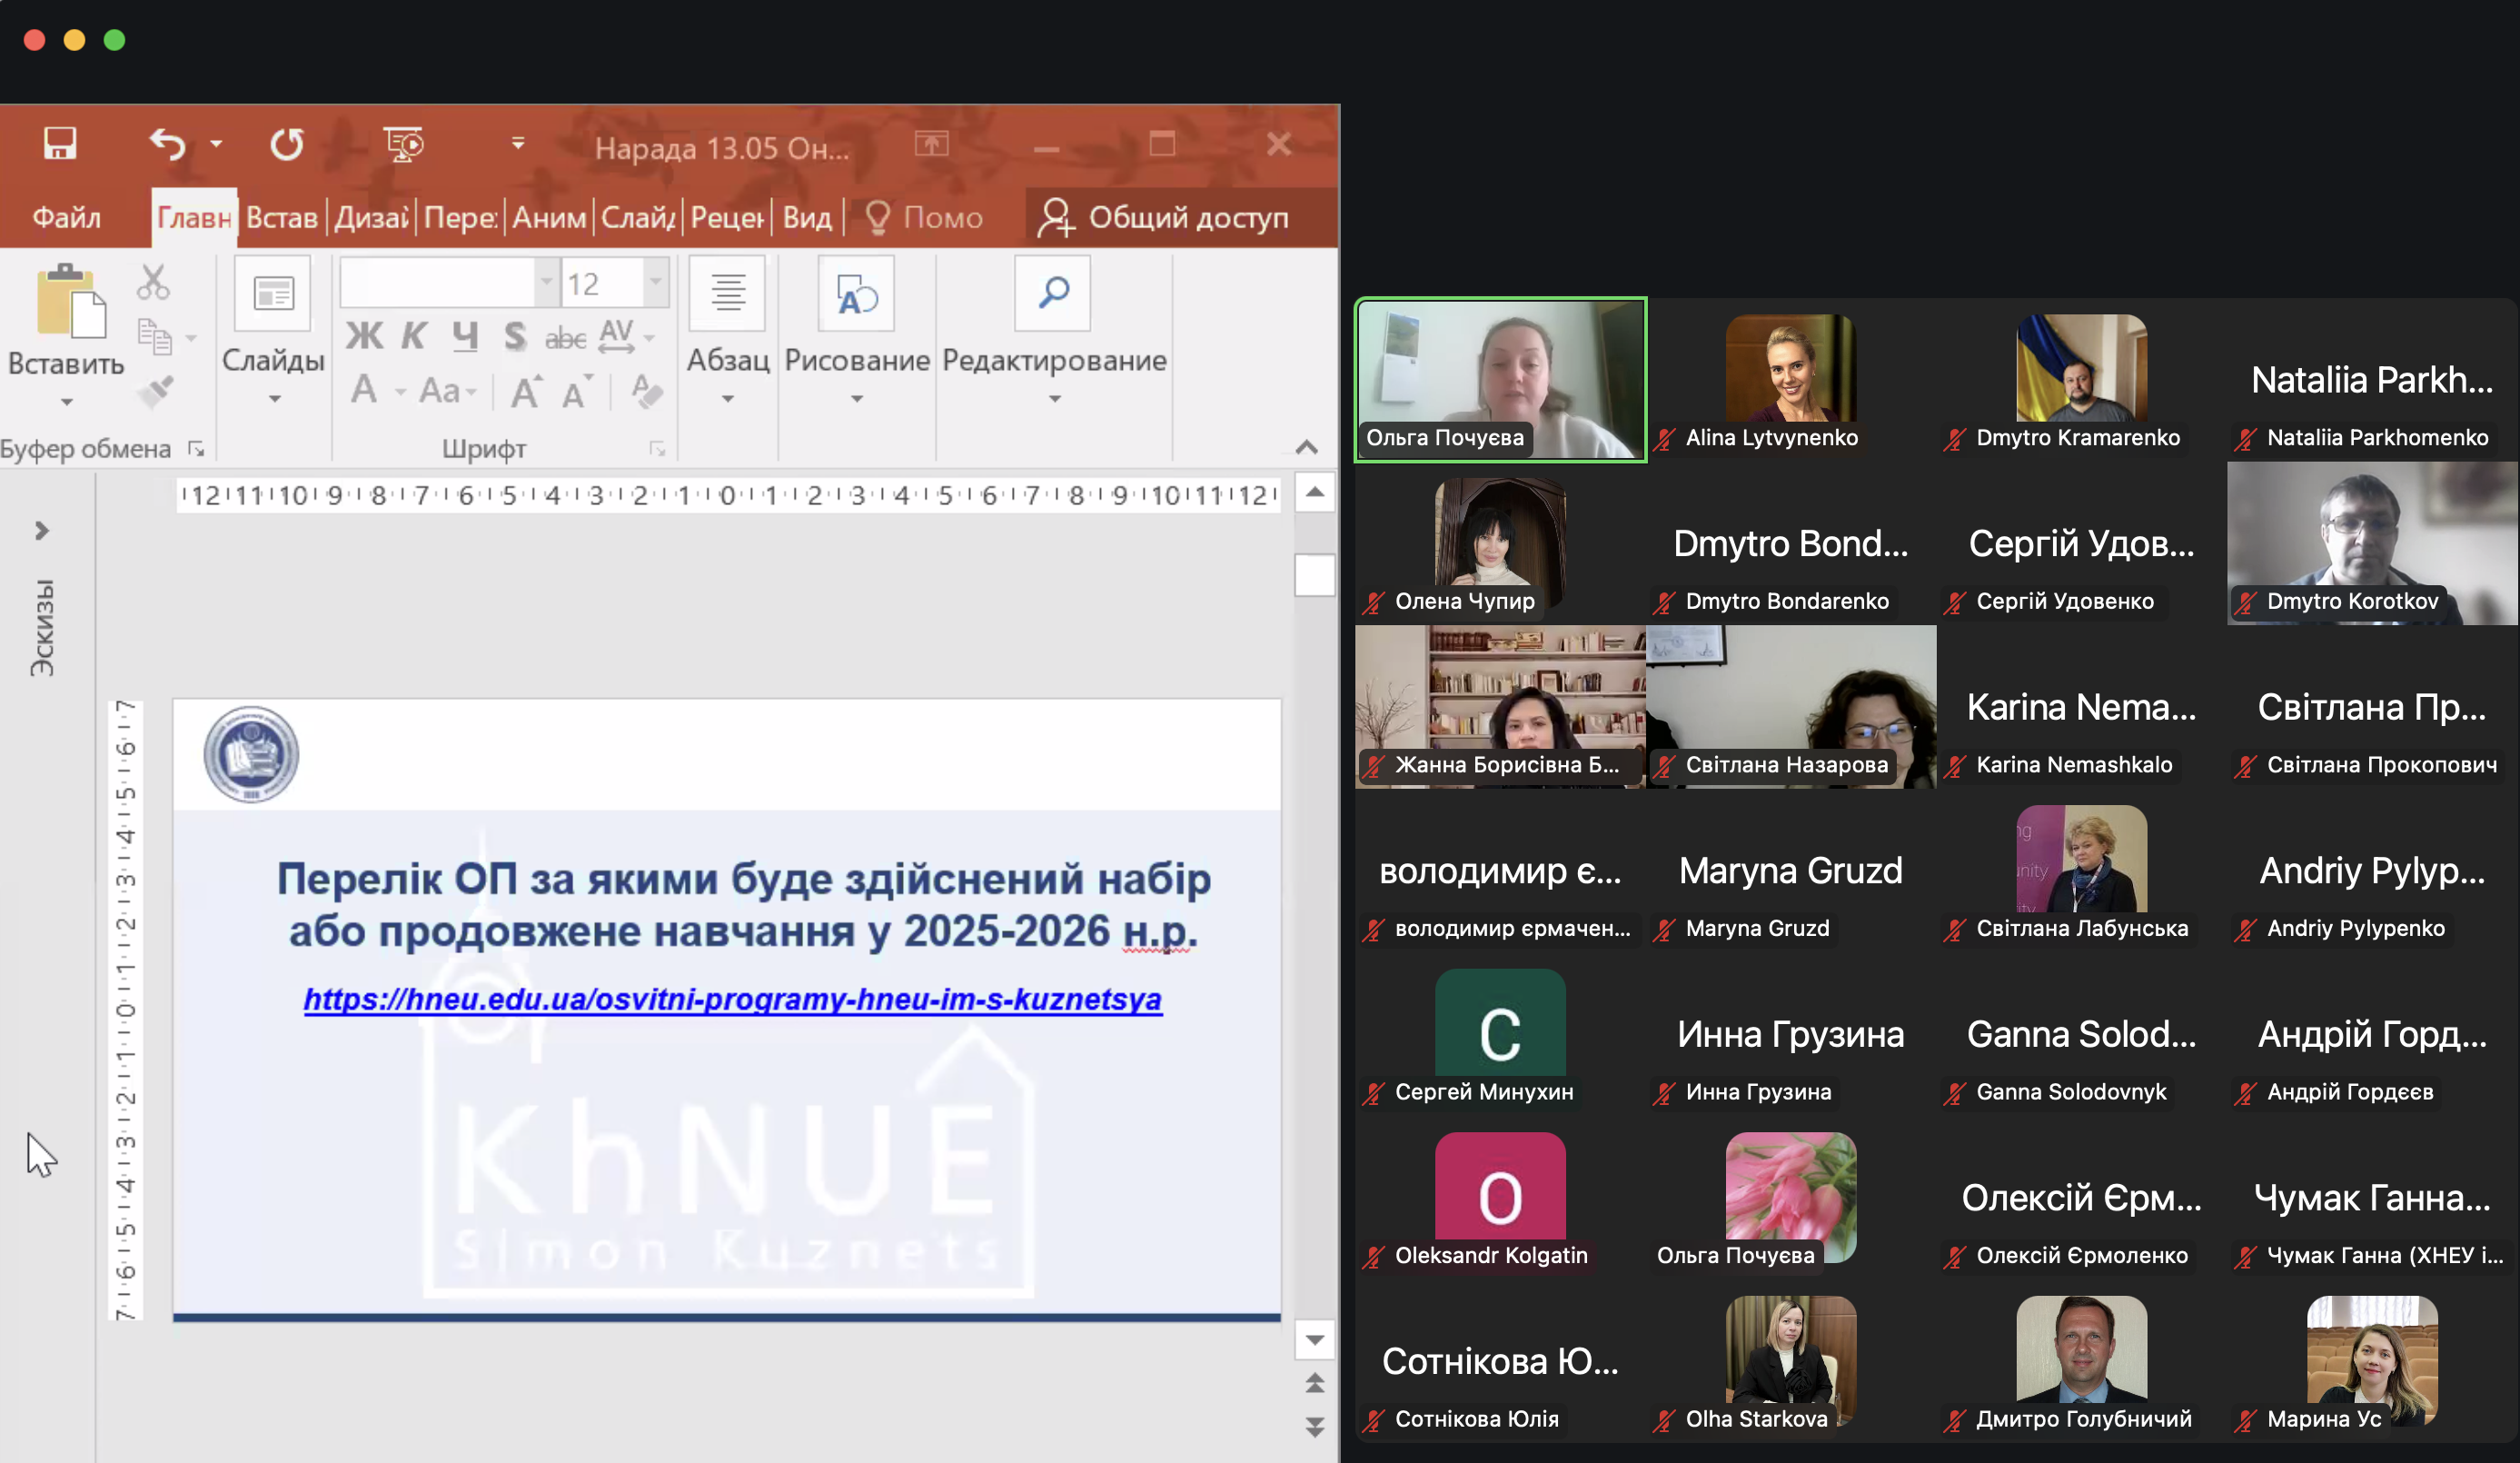Click the KhNUE university logo on slide
The height and width of the screenshot is (1463, 2520).
tap(251, 754)
